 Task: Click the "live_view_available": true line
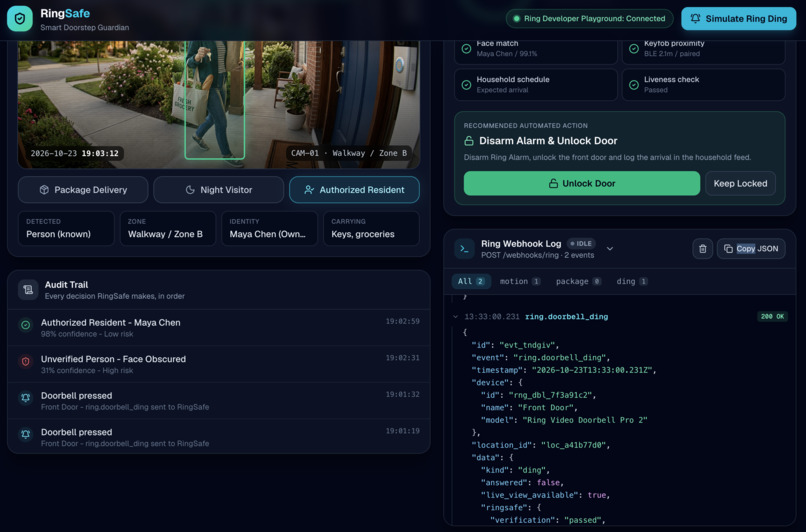pos(545,495)
